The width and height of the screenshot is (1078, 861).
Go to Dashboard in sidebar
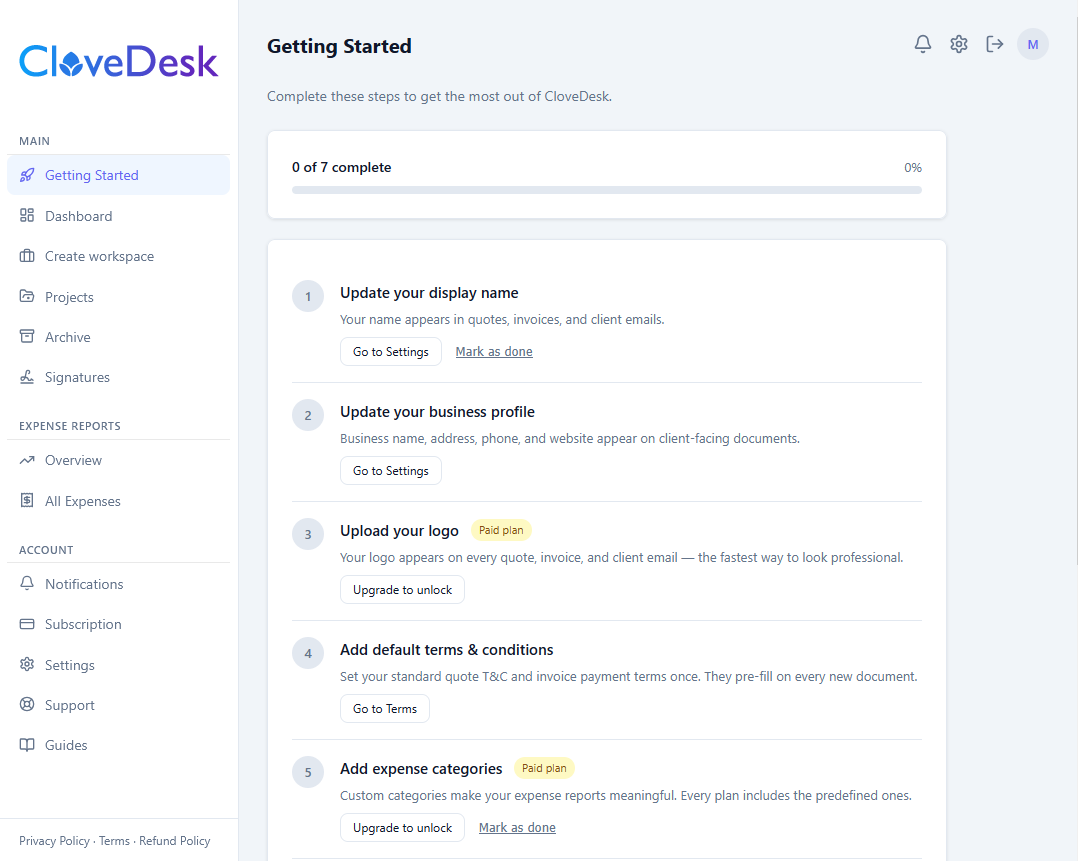point(118,216)
